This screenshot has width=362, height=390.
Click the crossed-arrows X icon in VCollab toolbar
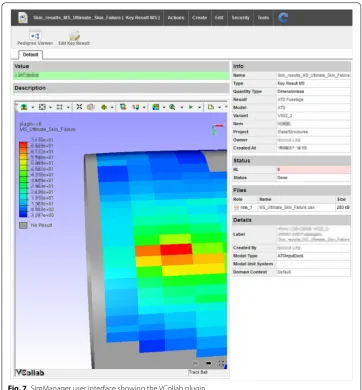pos(79,107)
